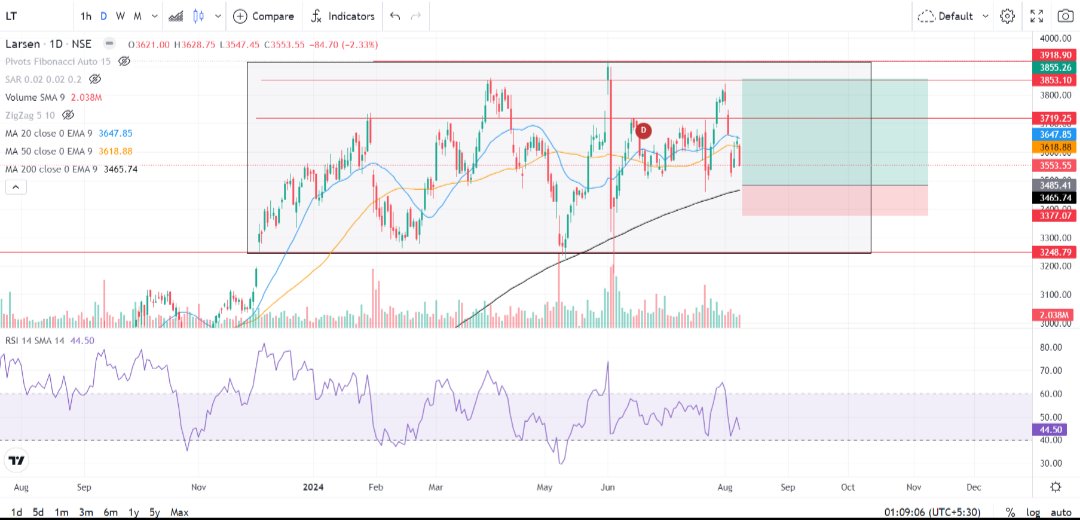Screen dimensions: 1080x520
Task: Set range to 5y
Action: pos(155,512)
